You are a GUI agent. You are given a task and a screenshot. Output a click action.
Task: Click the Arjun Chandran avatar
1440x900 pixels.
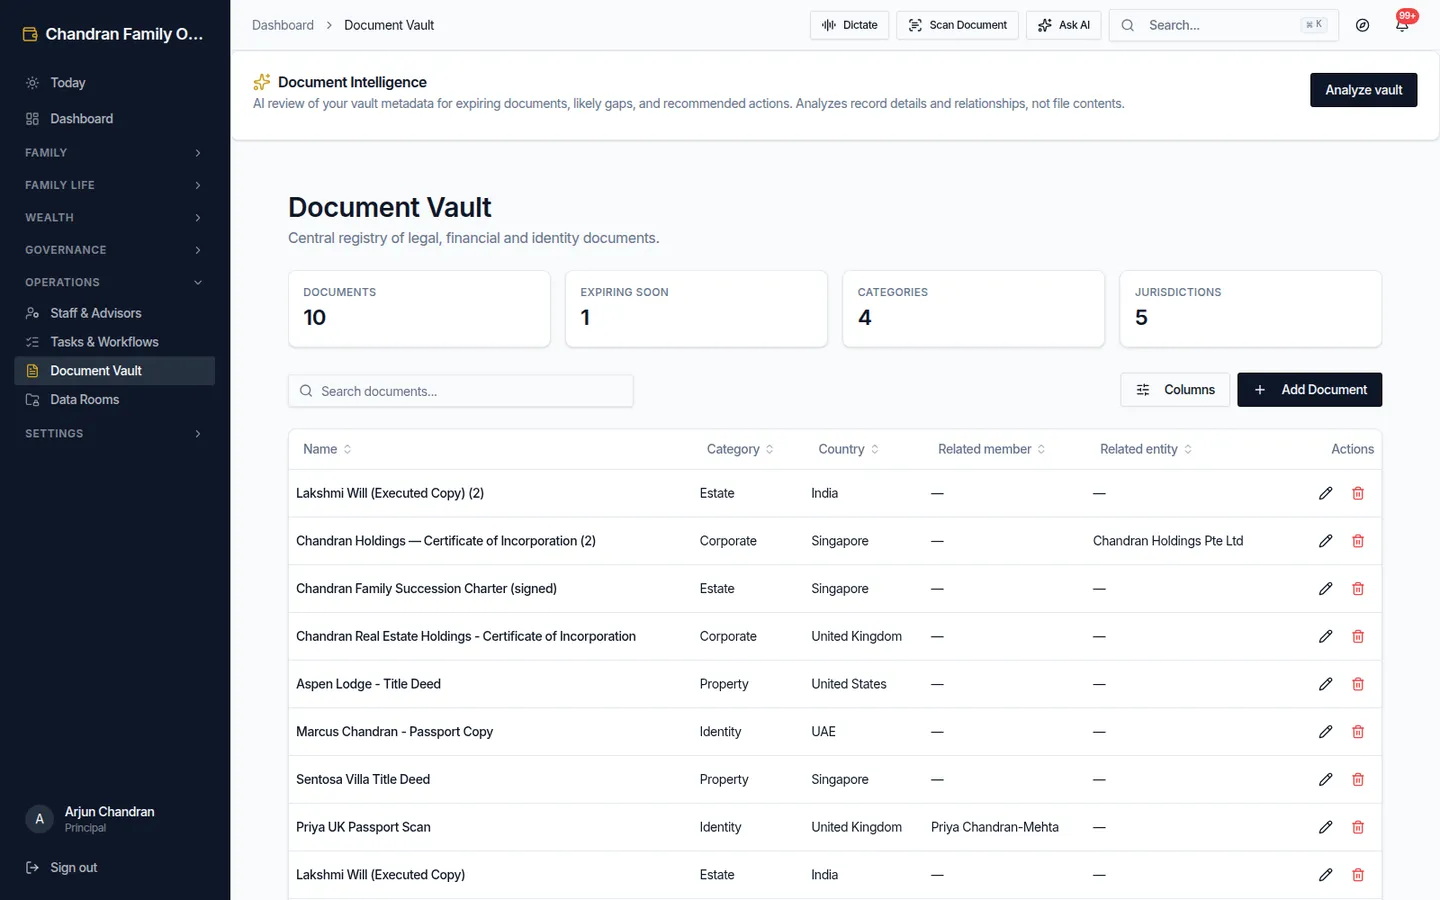[39, 819]
